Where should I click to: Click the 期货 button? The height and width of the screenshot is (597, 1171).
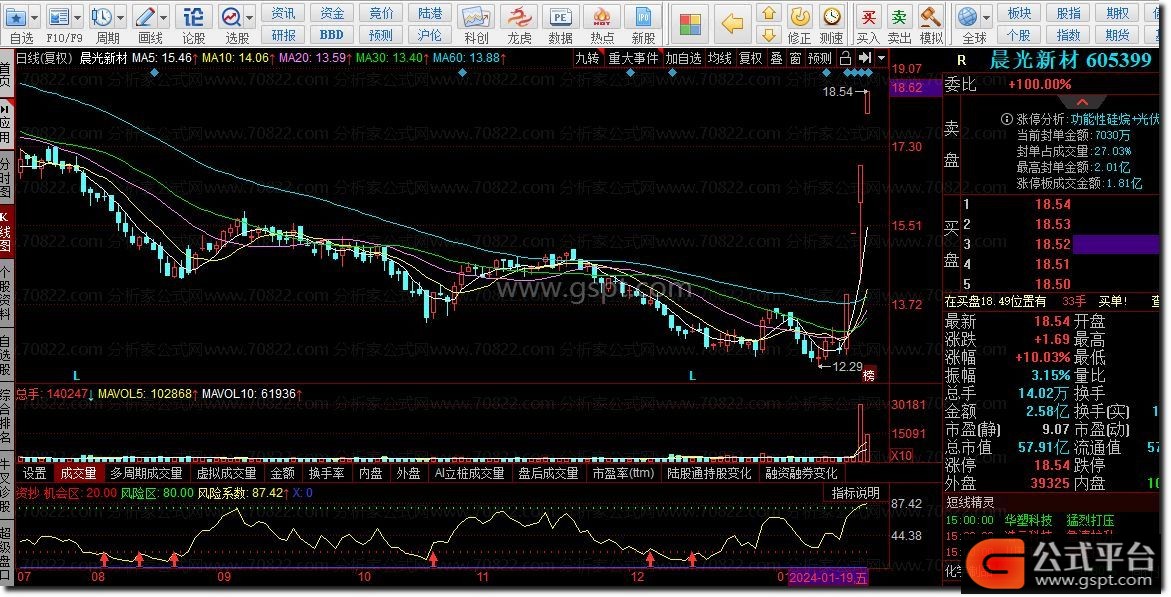(1118, 34)
